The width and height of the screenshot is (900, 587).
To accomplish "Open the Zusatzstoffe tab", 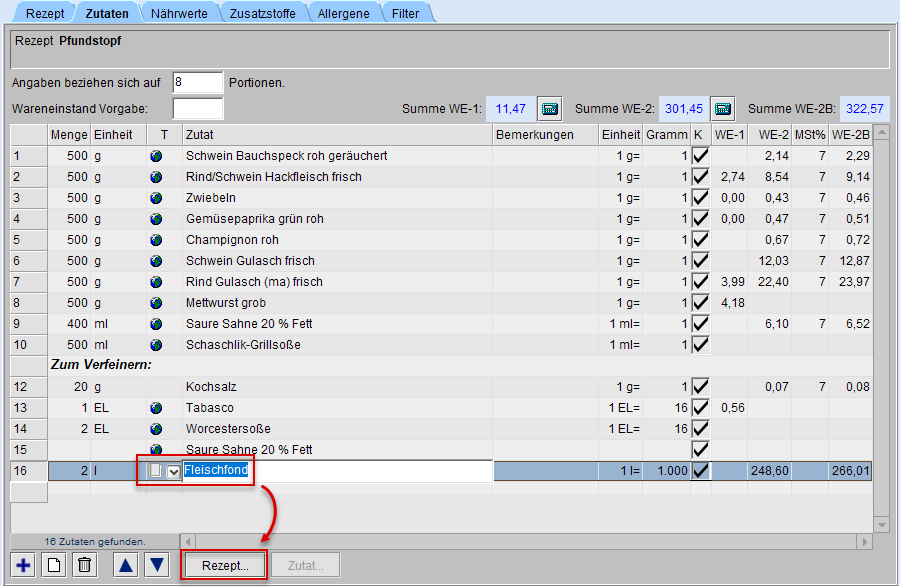I will click(x=262, y=13).
